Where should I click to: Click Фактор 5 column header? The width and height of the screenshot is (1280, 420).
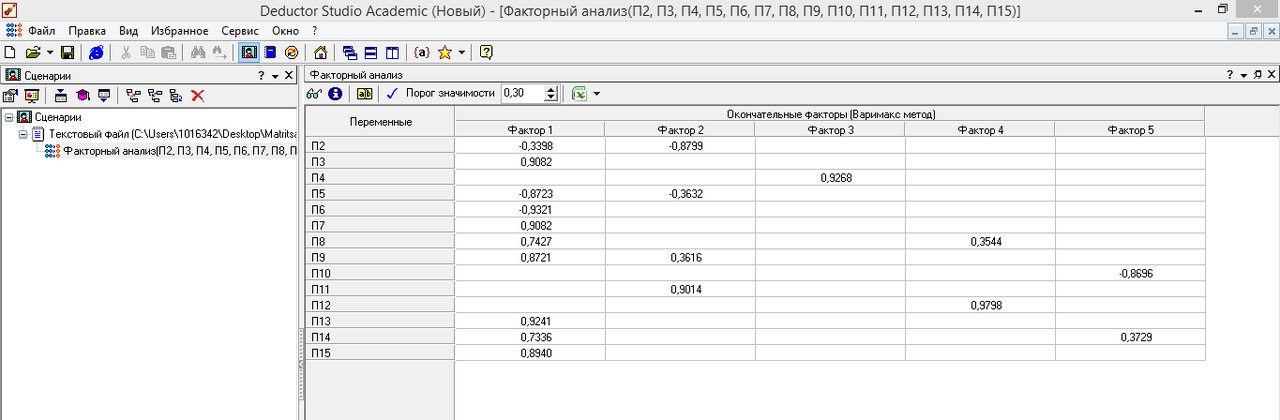pyautogui.click(x=1130, y=130)
